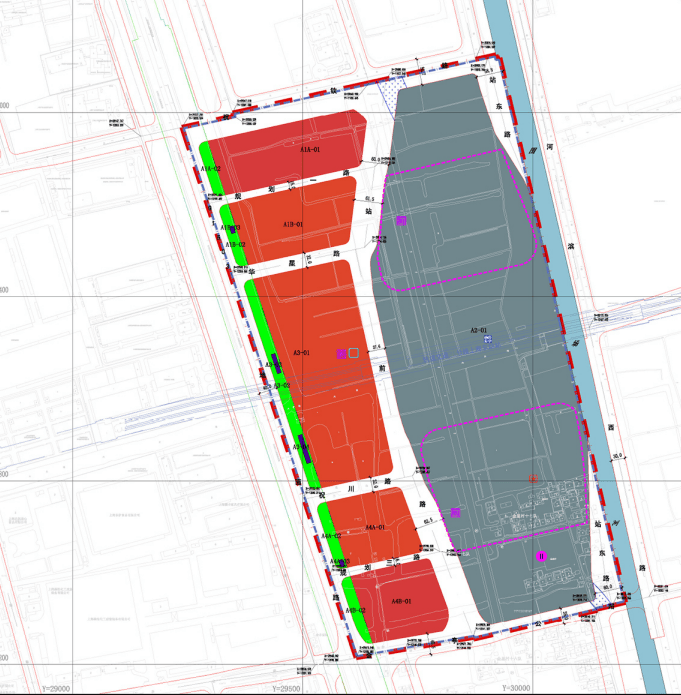Click the A2-01 label in the gray zone

[478, 330]
